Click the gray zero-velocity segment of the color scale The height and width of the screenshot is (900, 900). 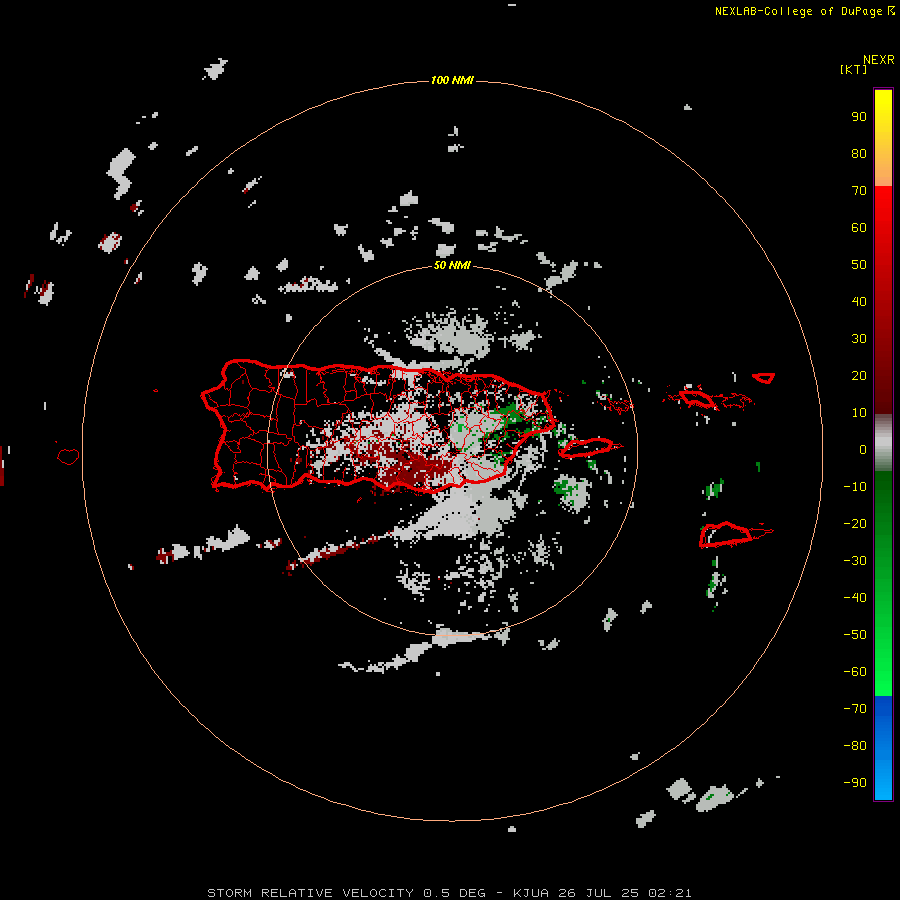point(883,443)
